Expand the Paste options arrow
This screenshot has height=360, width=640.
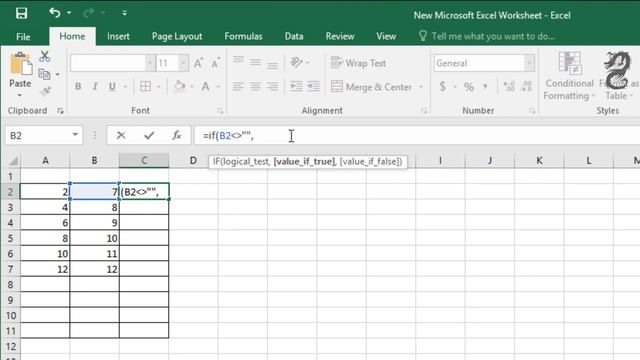(20, 95)
